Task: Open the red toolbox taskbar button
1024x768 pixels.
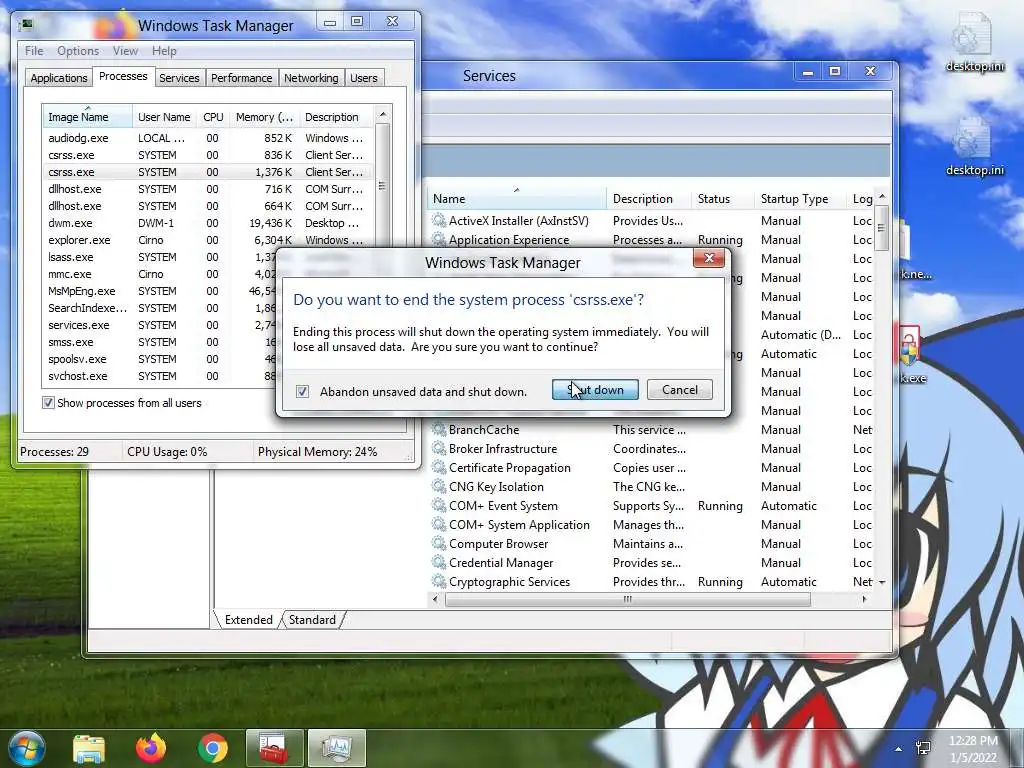Action: click(274, 748)
